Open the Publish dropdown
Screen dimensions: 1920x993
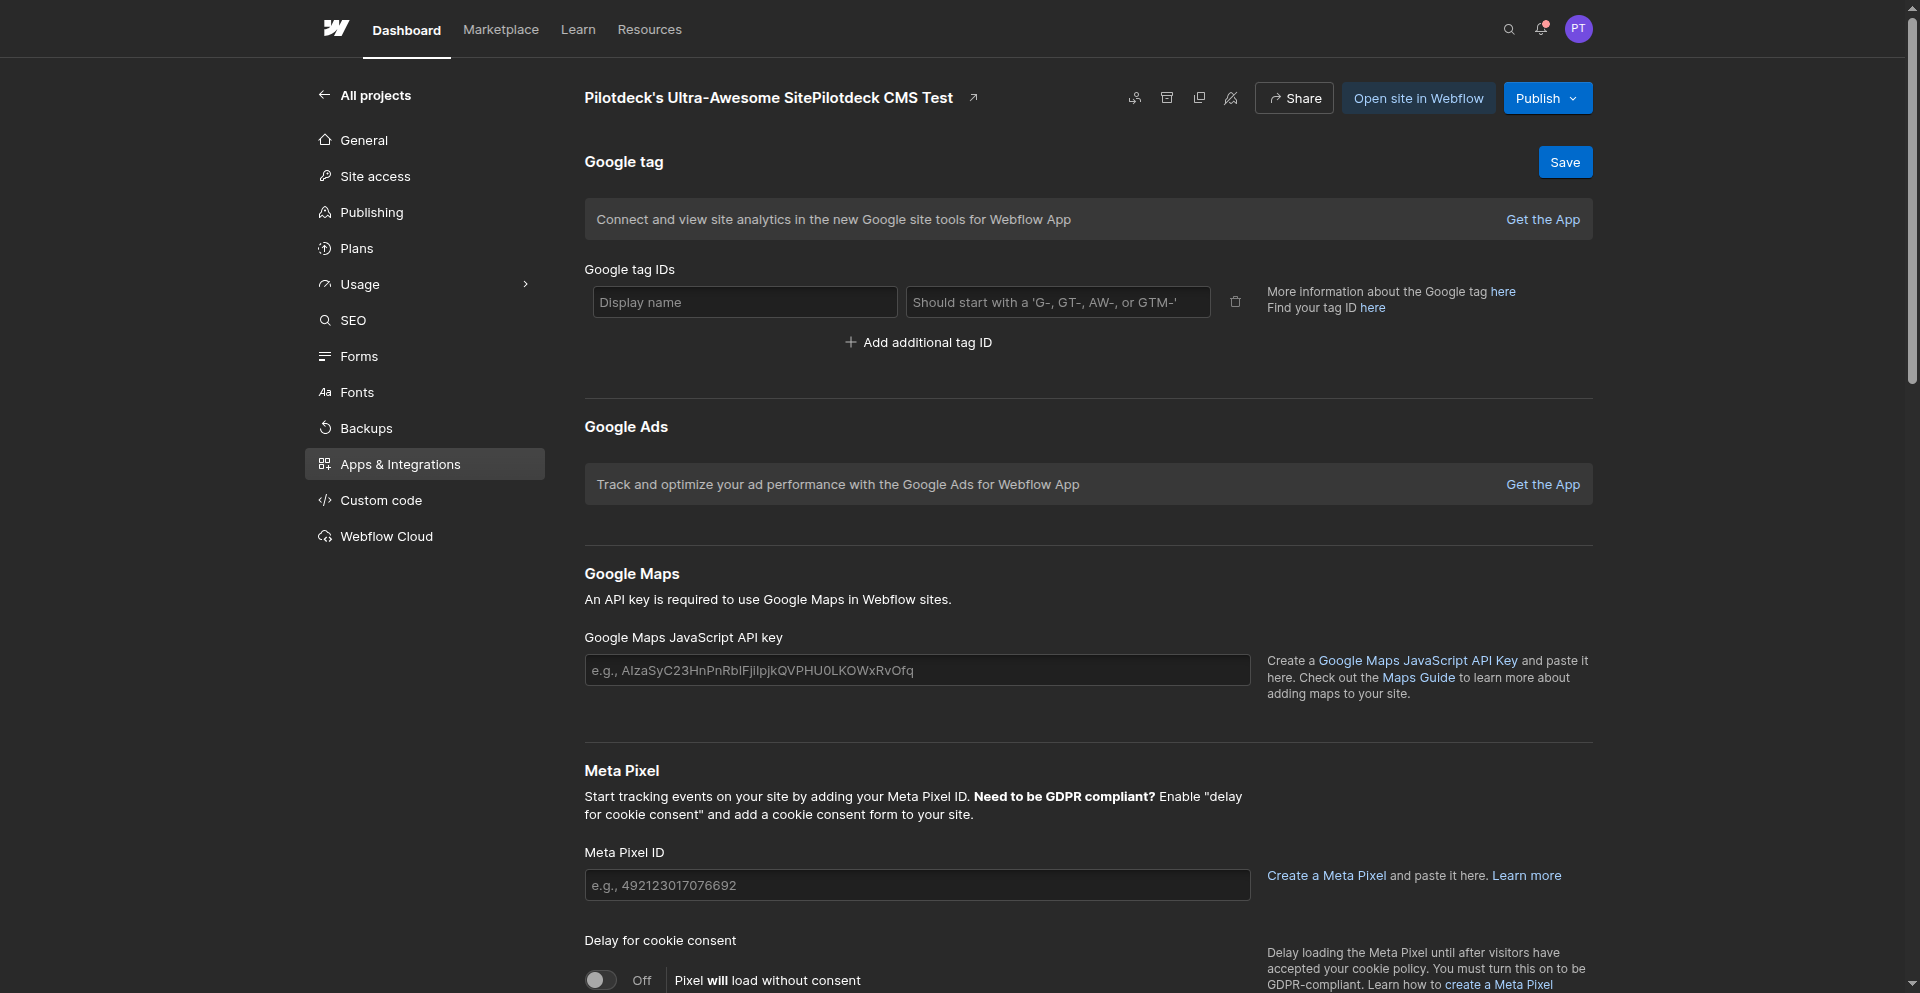1548,98
